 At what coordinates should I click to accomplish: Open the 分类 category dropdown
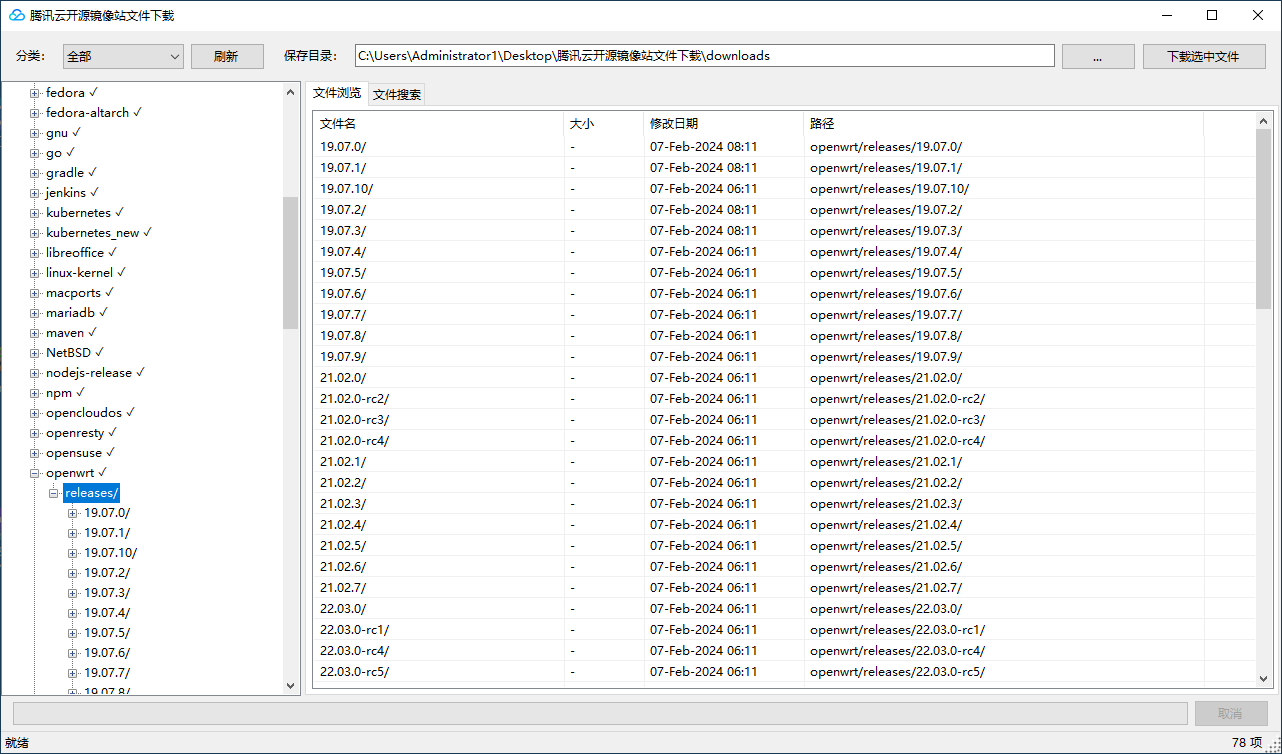click(x=123, y=56)
